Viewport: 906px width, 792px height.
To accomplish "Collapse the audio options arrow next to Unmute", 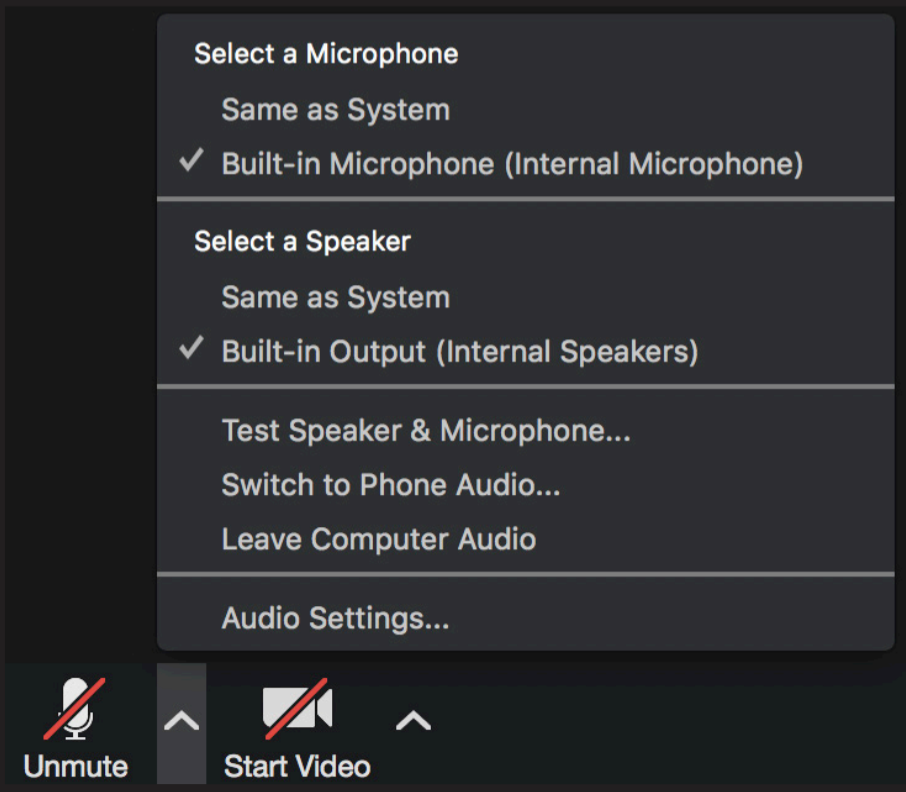I will coord(181,722).
